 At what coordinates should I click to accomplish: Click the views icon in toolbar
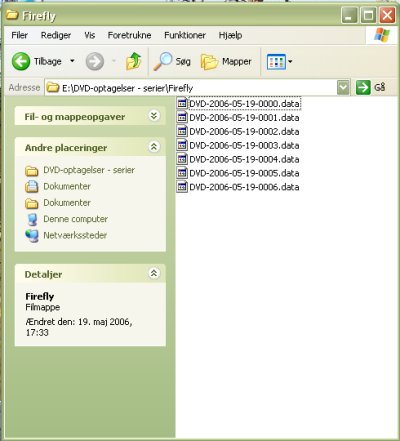pos(276,62)
